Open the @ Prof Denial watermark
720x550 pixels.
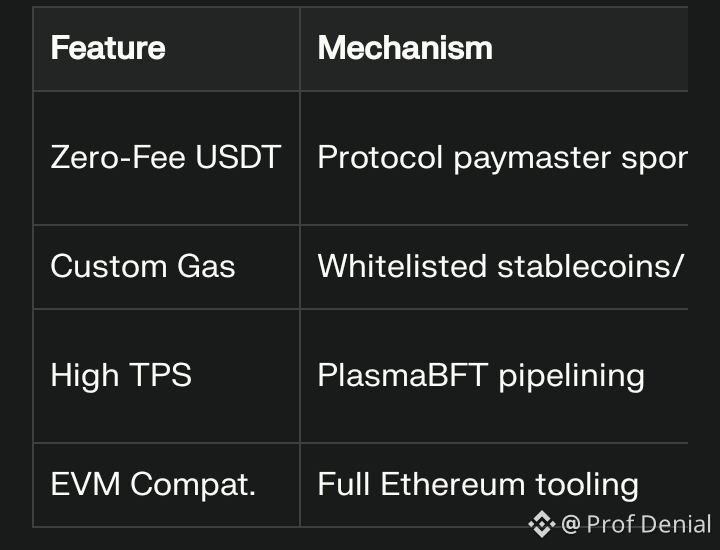(636, 524)
